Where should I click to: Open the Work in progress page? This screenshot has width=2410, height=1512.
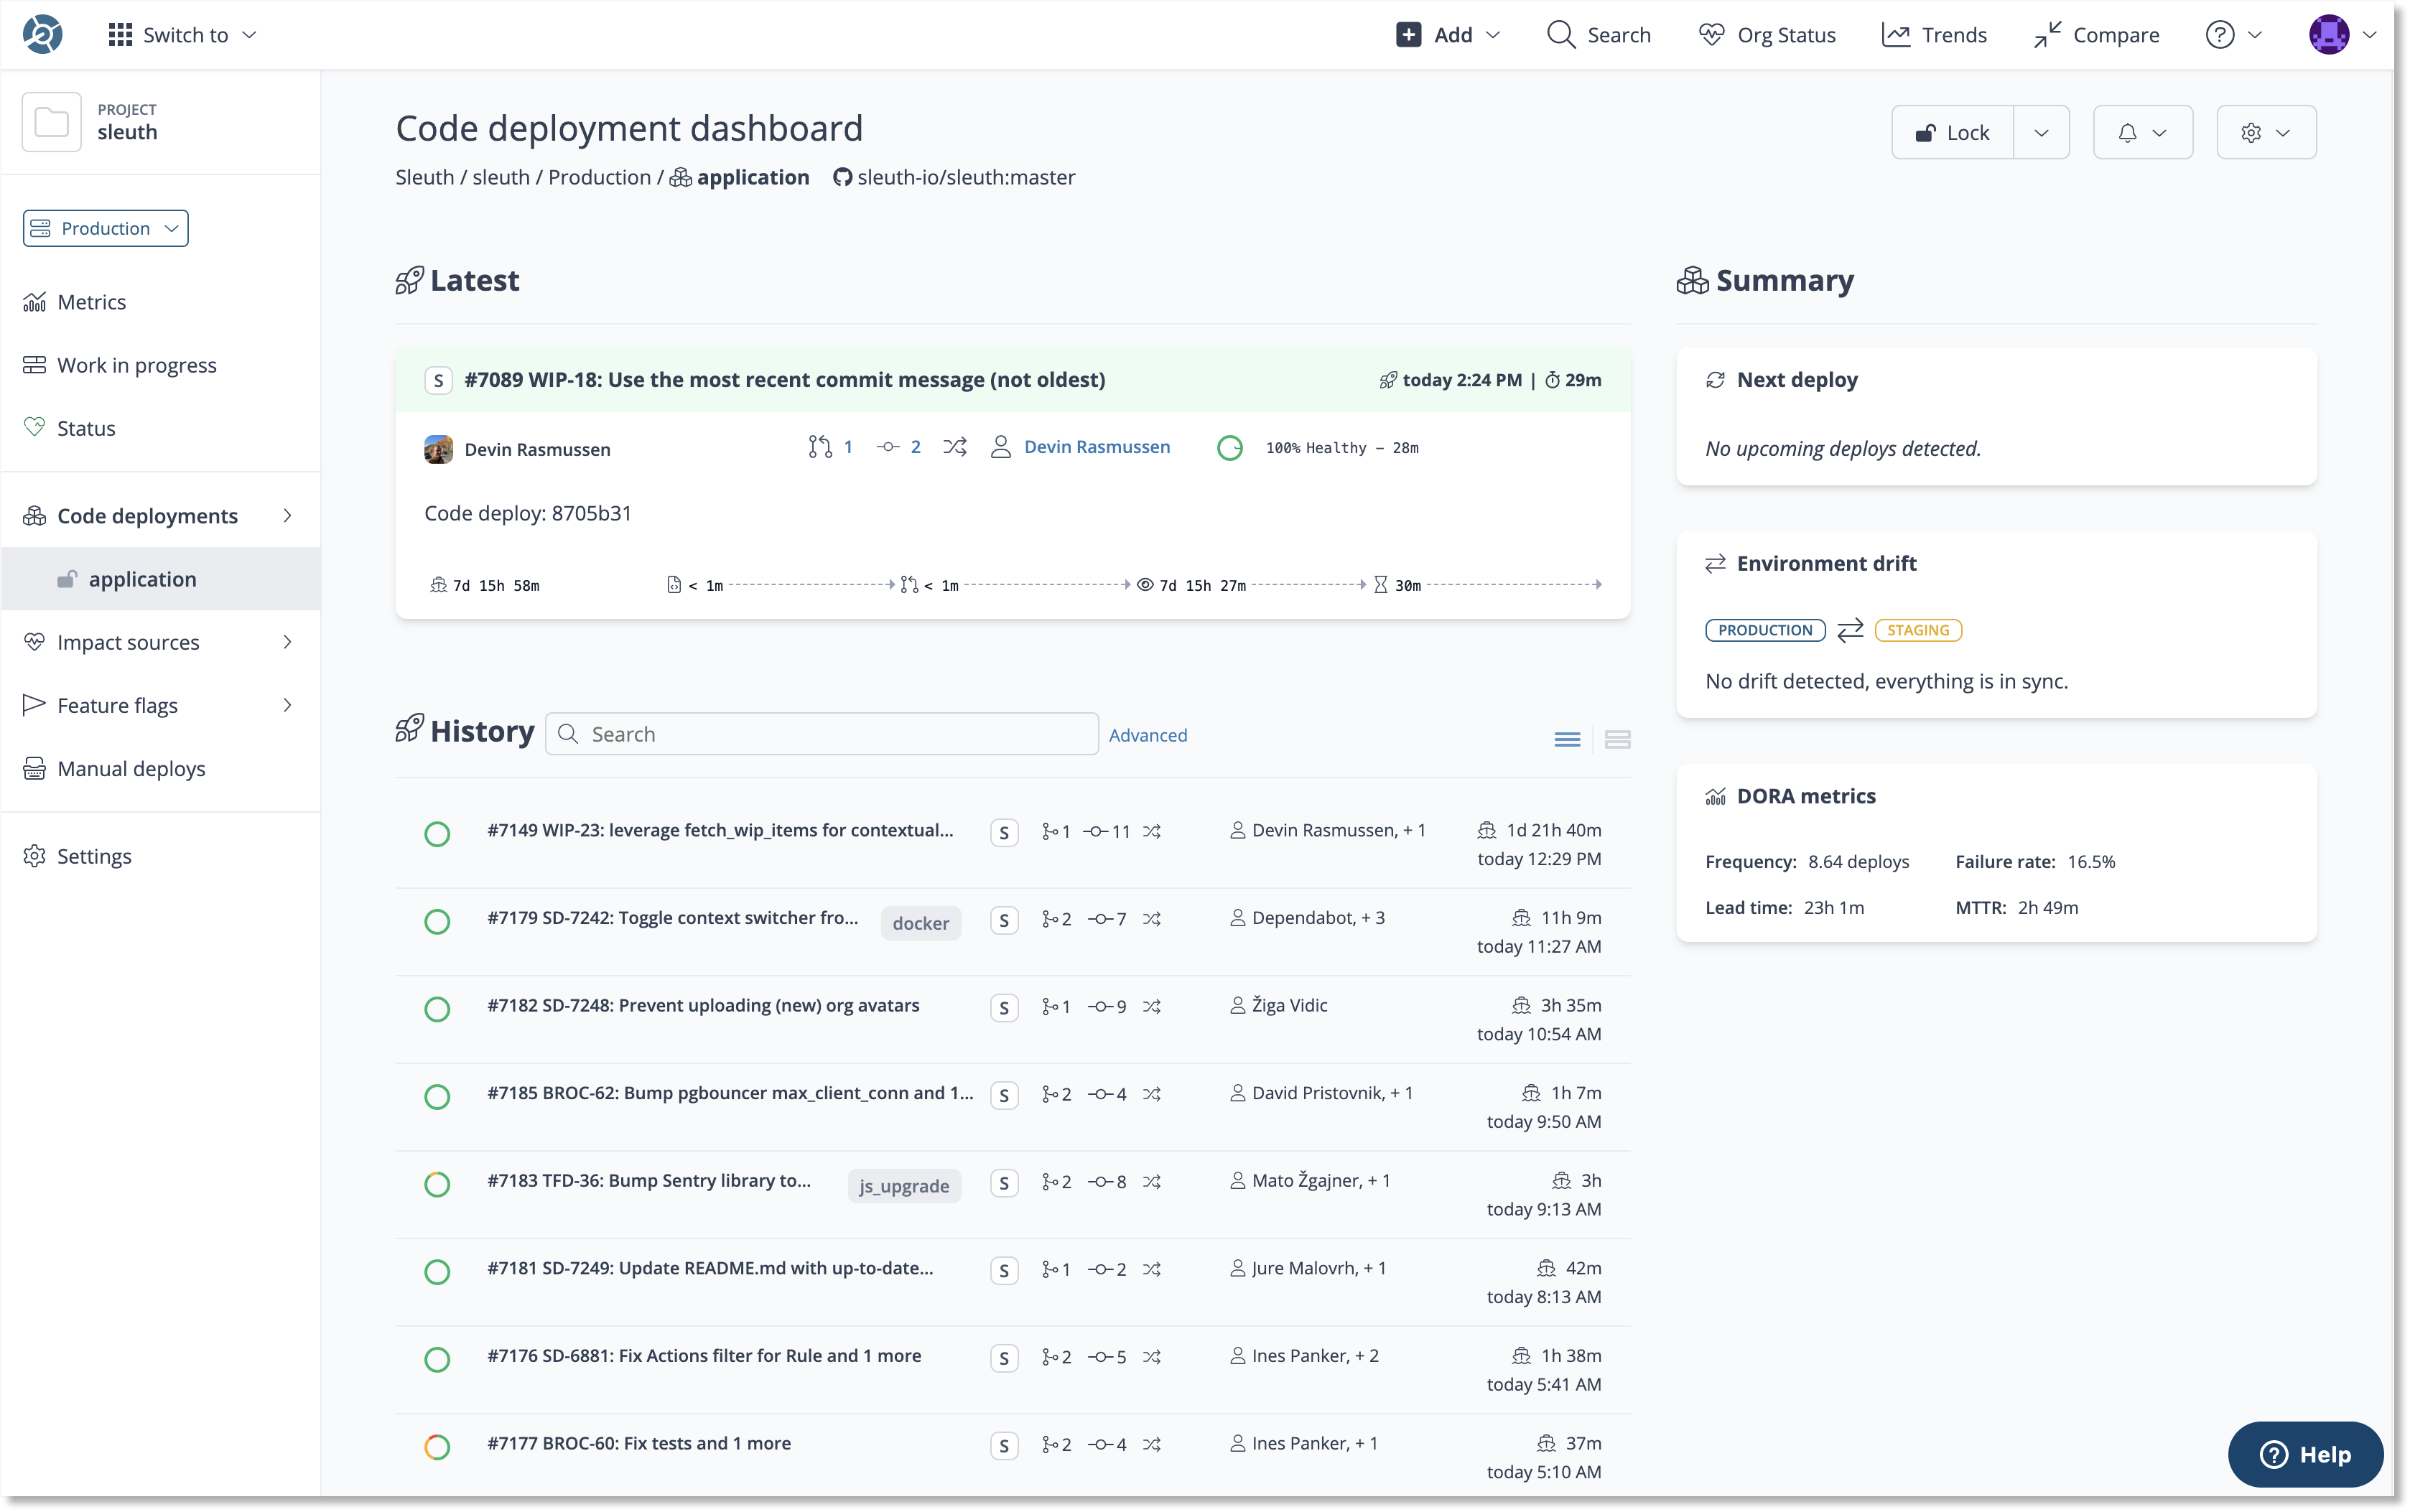[x=136, y=365]
